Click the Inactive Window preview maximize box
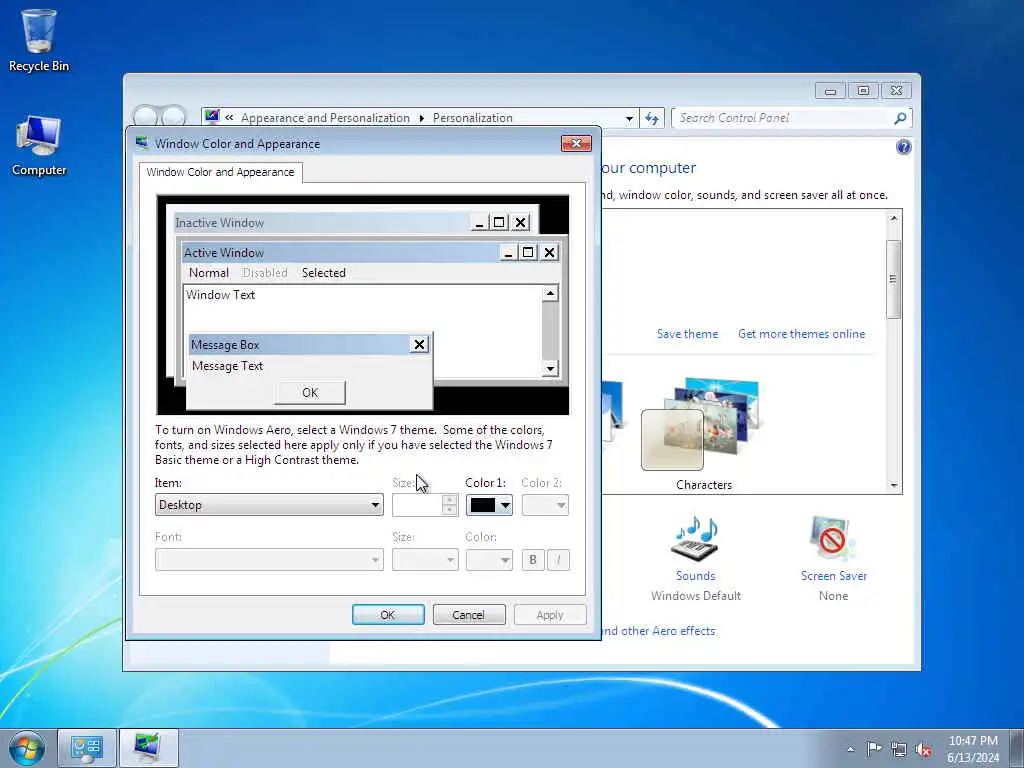Viewport: 1024px width, 768px height. point(500,223)
